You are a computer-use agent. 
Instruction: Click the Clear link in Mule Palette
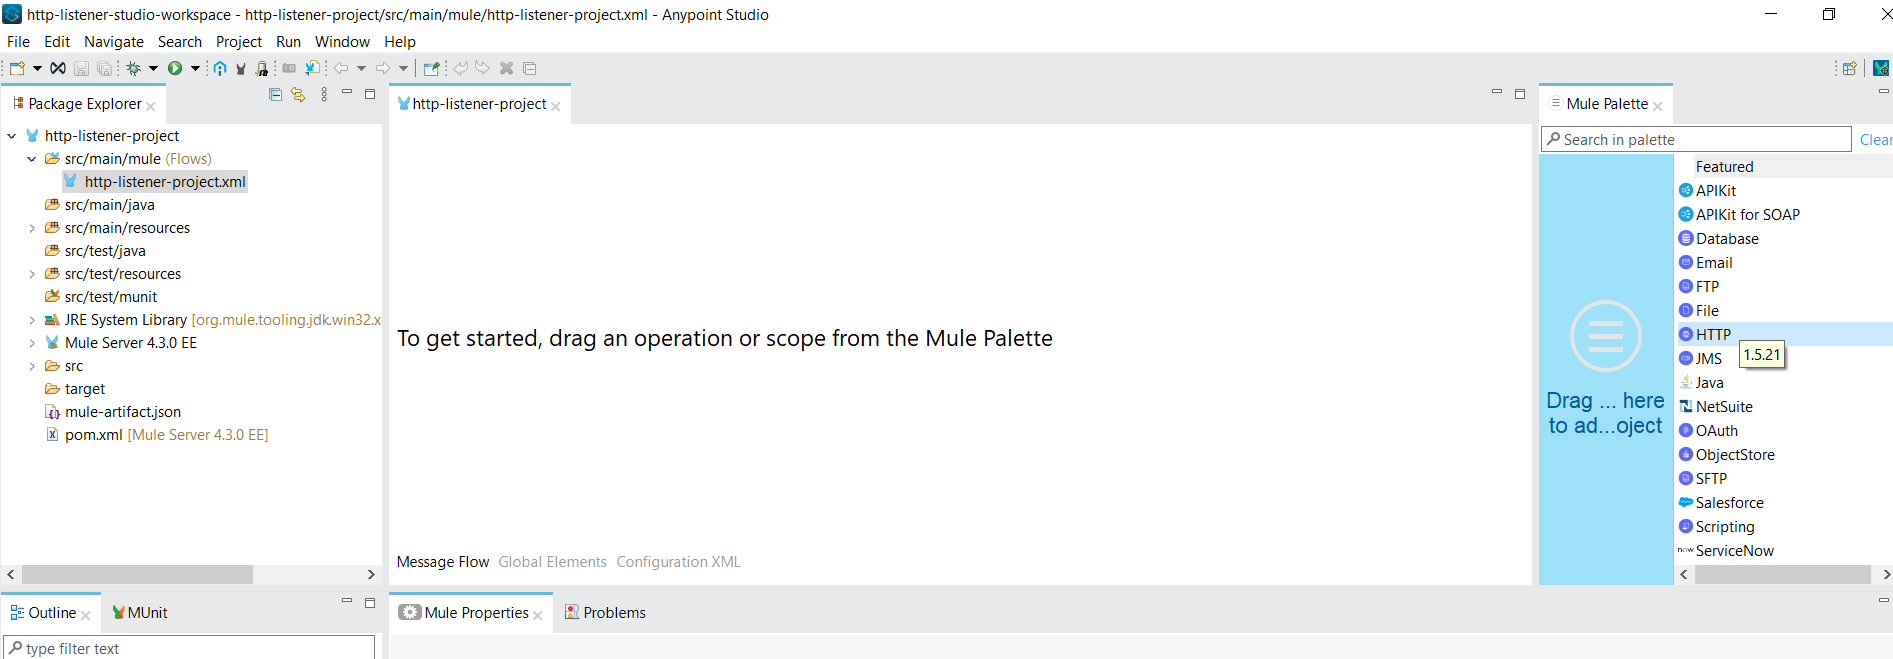coord(1874,140)
